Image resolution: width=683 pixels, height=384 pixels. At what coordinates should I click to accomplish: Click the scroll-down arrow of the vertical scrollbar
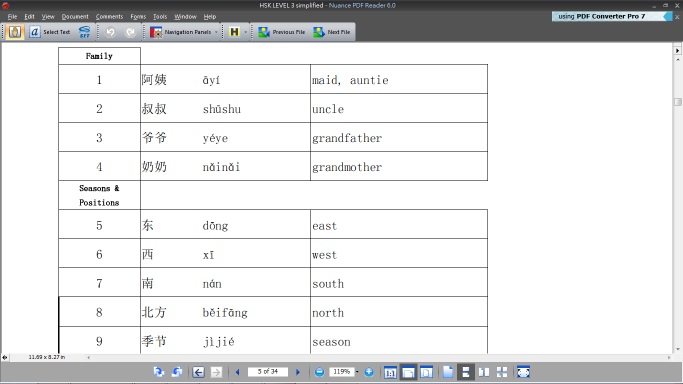(677, 349)
